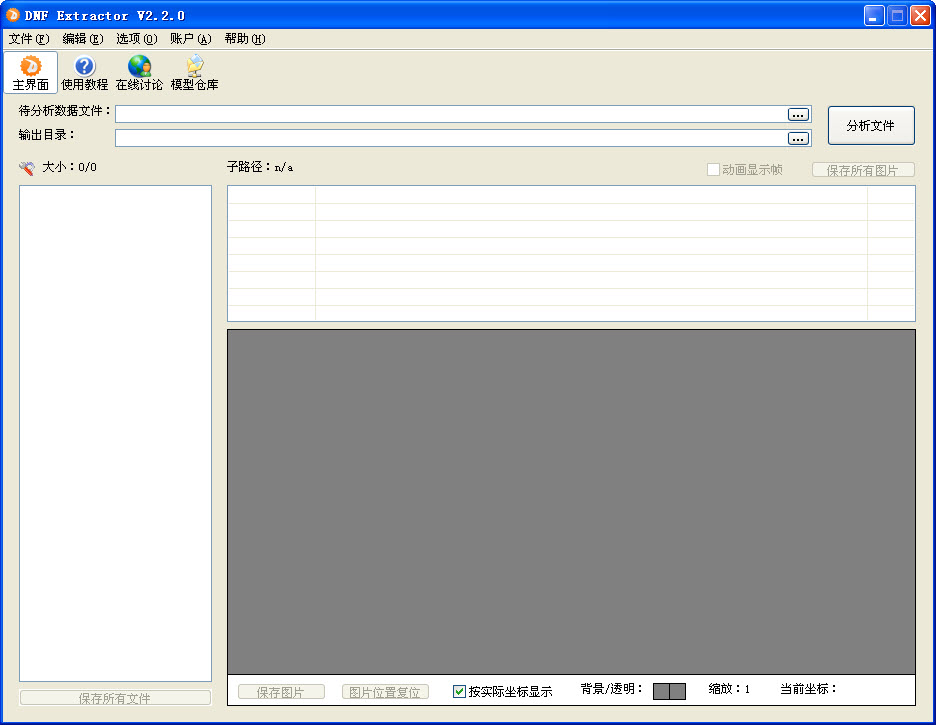Browse for the 待分析数据文件 file

pyautogui.click(x=798, y=114)
